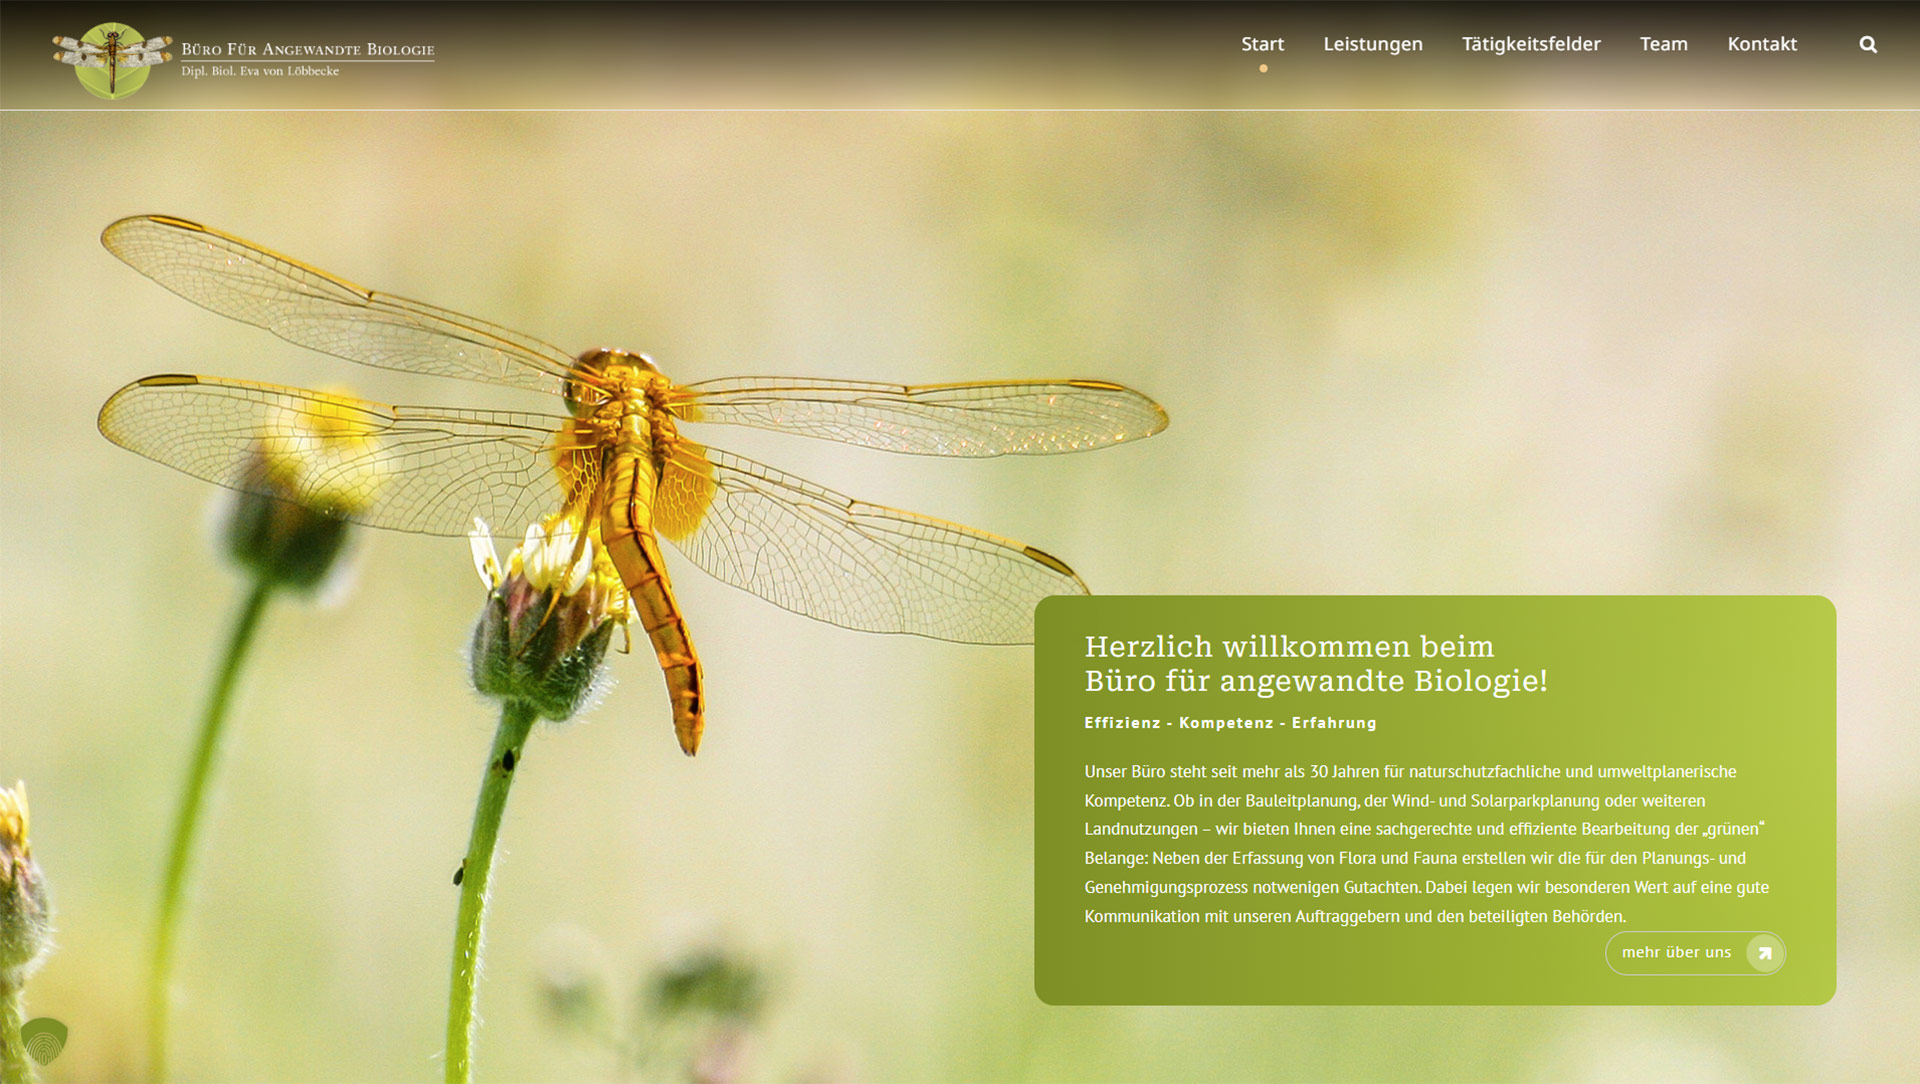This screenshot has height=1084, width=1920.
Task: Open the search magnifier icon
Action: pos(1867,45)
